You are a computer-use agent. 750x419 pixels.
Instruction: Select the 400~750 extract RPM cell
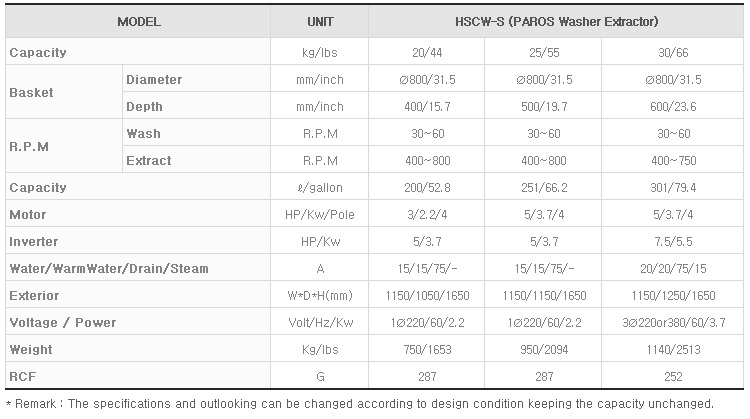tap(673, 161)
